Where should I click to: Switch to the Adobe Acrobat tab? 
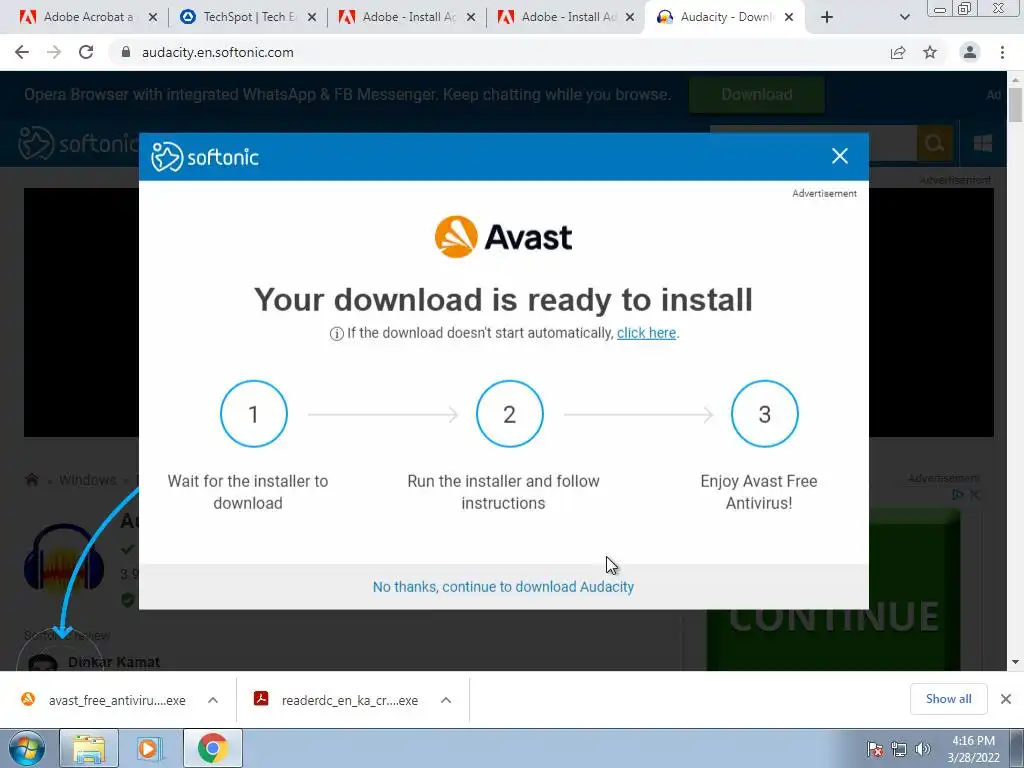click(87, 17)
